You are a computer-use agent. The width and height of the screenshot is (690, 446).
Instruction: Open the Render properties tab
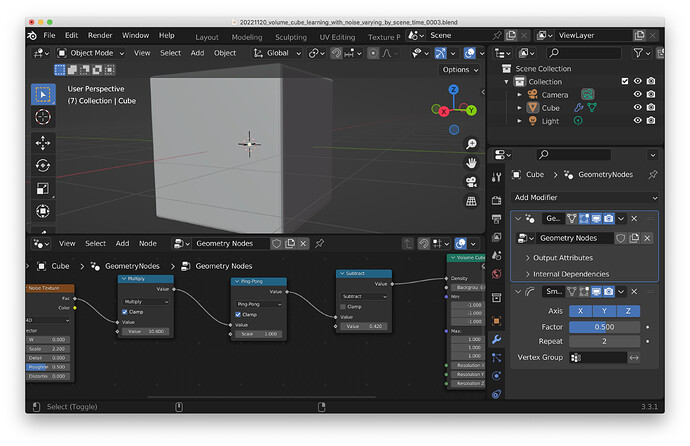point(496,200)
